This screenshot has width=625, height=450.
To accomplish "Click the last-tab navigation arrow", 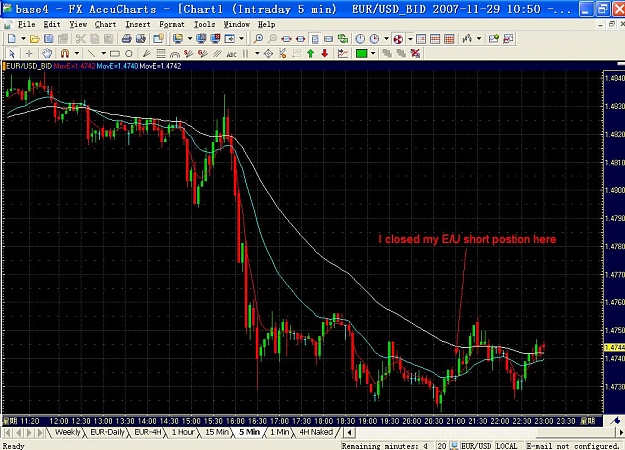I will 40,432.
